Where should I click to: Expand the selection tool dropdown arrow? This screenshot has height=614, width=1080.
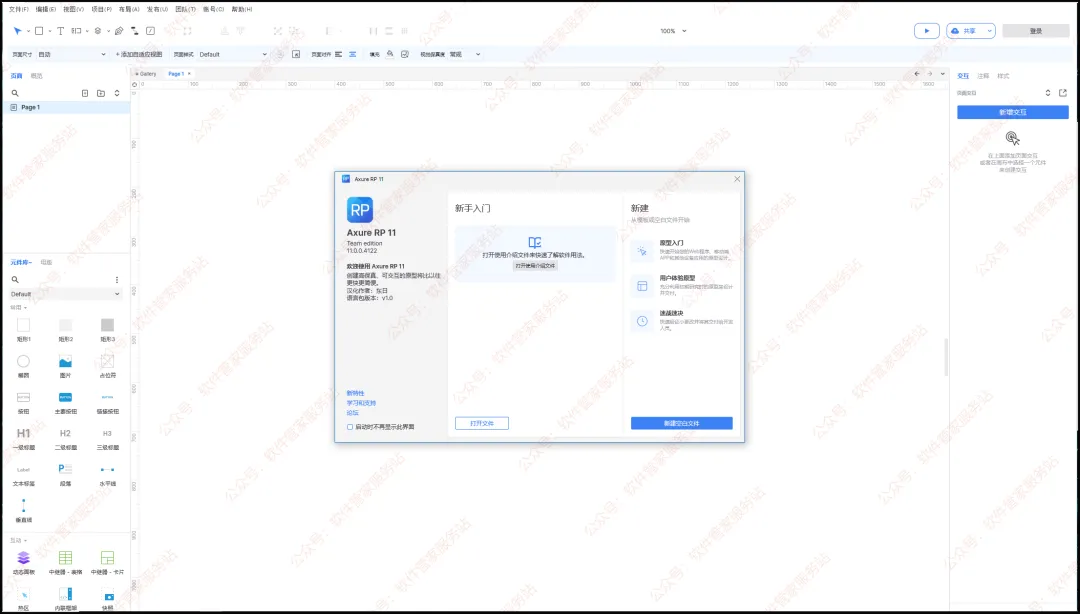click(x=28, y=31)
